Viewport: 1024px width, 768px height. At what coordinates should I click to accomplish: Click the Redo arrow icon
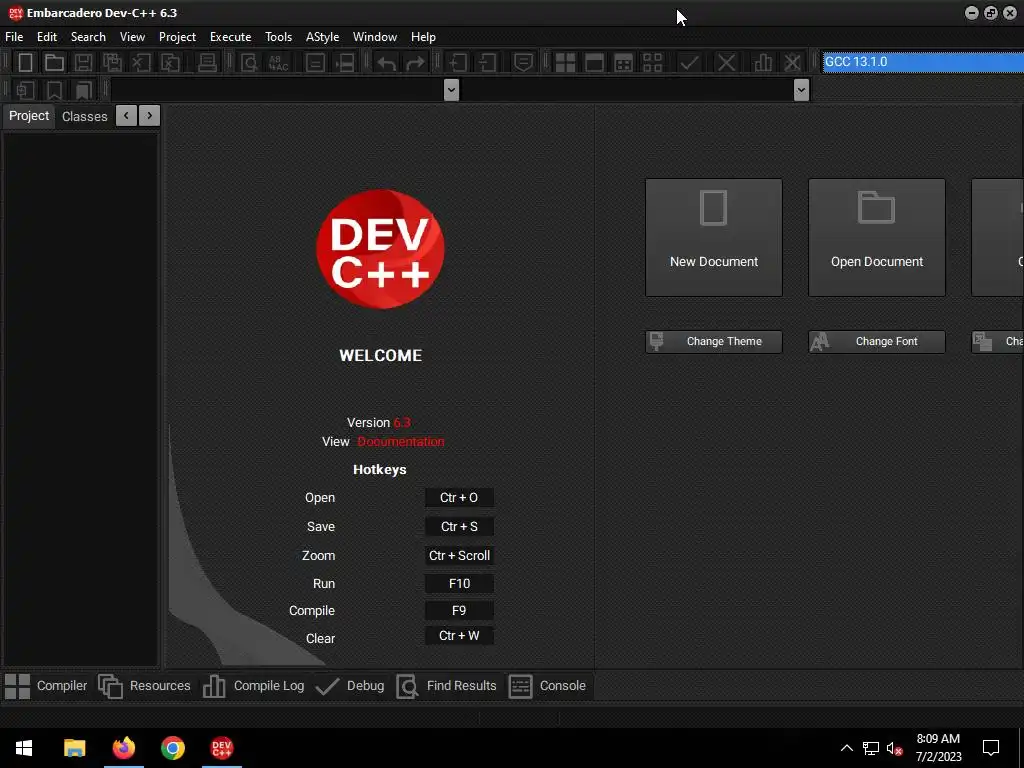(415, 63)
